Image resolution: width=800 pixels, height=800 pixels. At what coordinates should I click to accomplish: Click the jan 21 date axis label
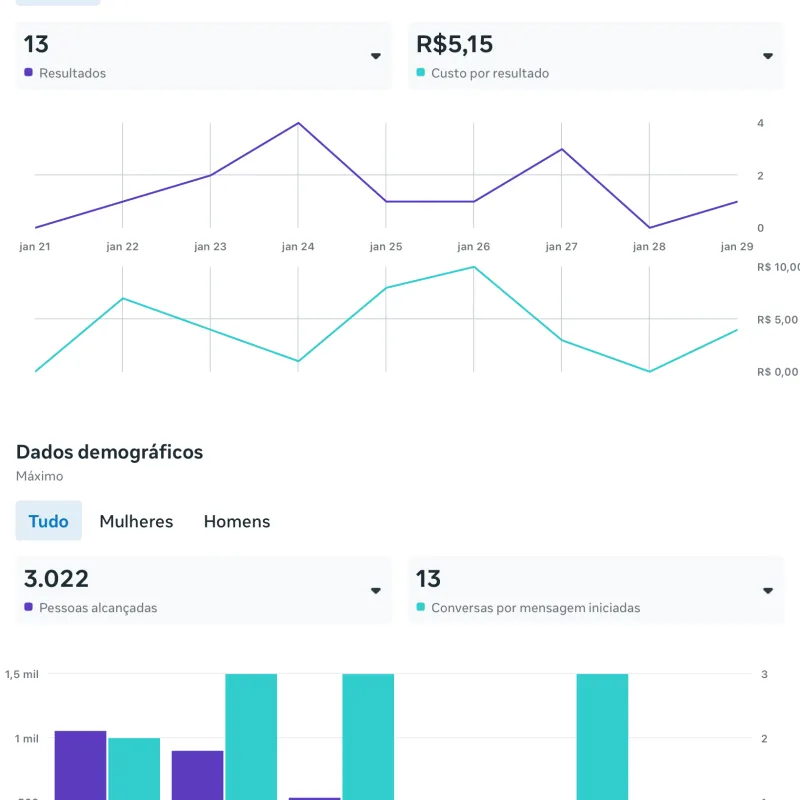[x=35, y=247]
